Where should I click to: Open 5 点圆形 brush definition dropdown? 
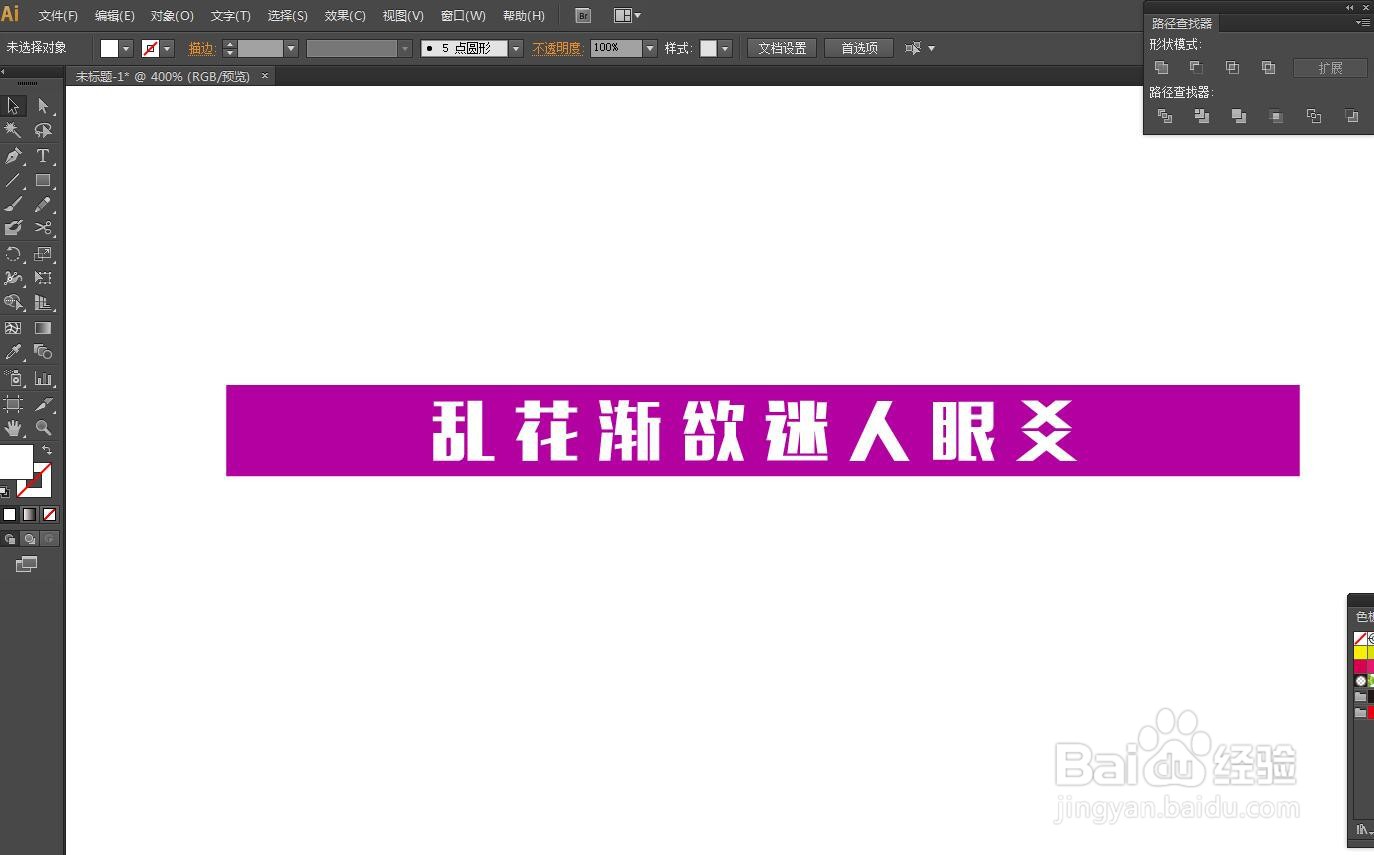(x=516, y=48)
